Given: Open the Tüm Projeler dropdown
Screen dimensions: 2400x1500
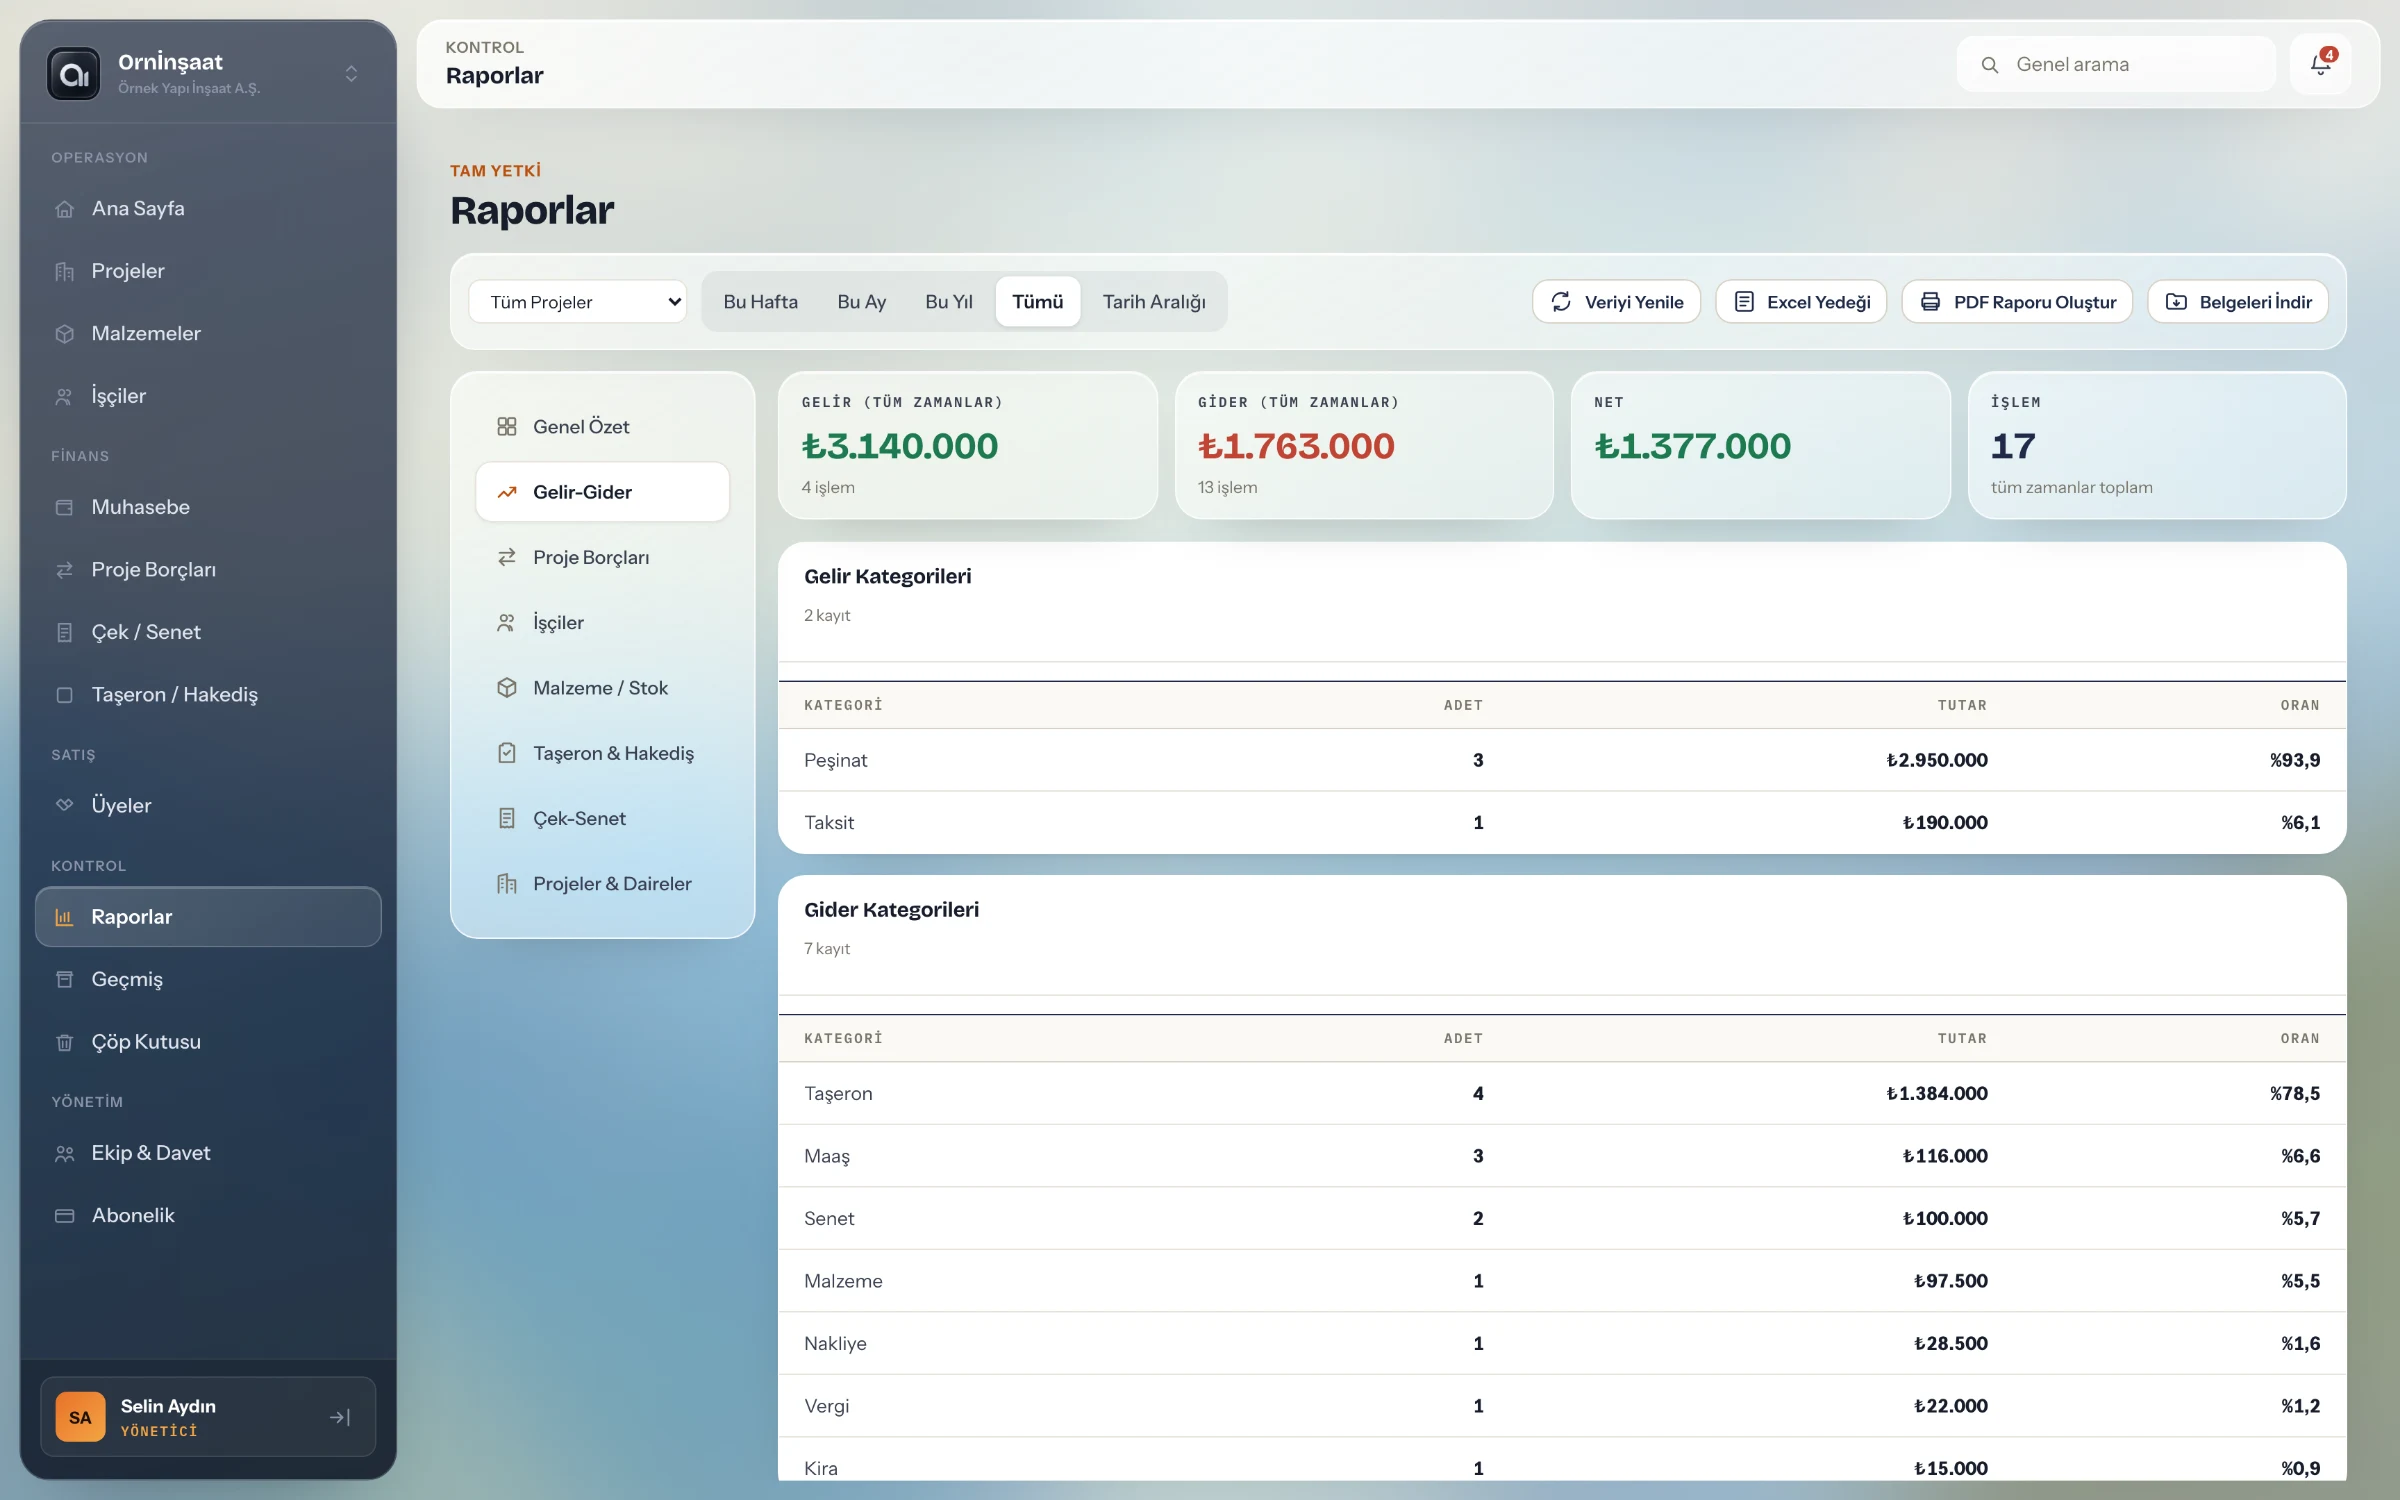Looking at the screenshot, I should pyautogui.click(x=578, y=302).
